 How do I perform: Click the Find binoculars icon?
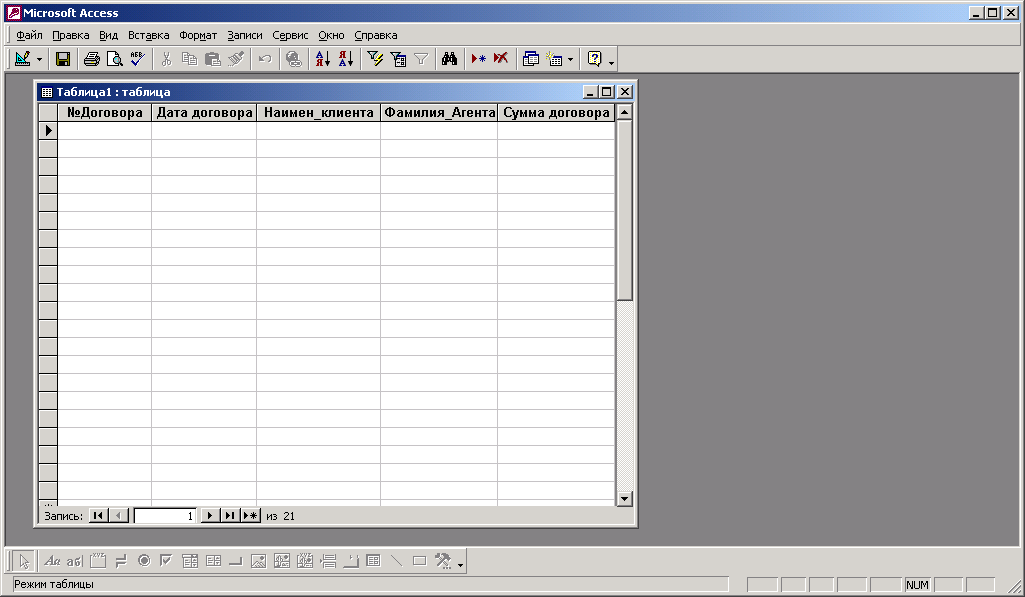[x=449, y=60]
